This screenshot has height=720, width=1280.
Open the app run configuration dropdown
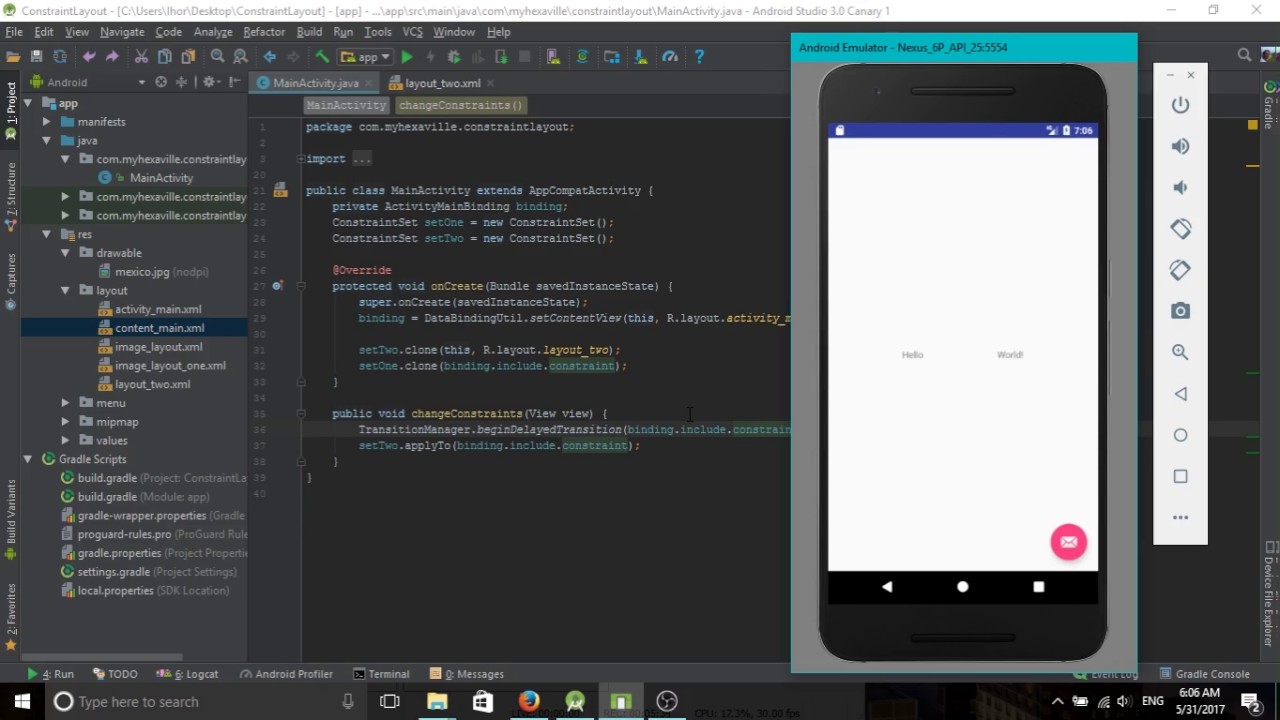point(365,57)
